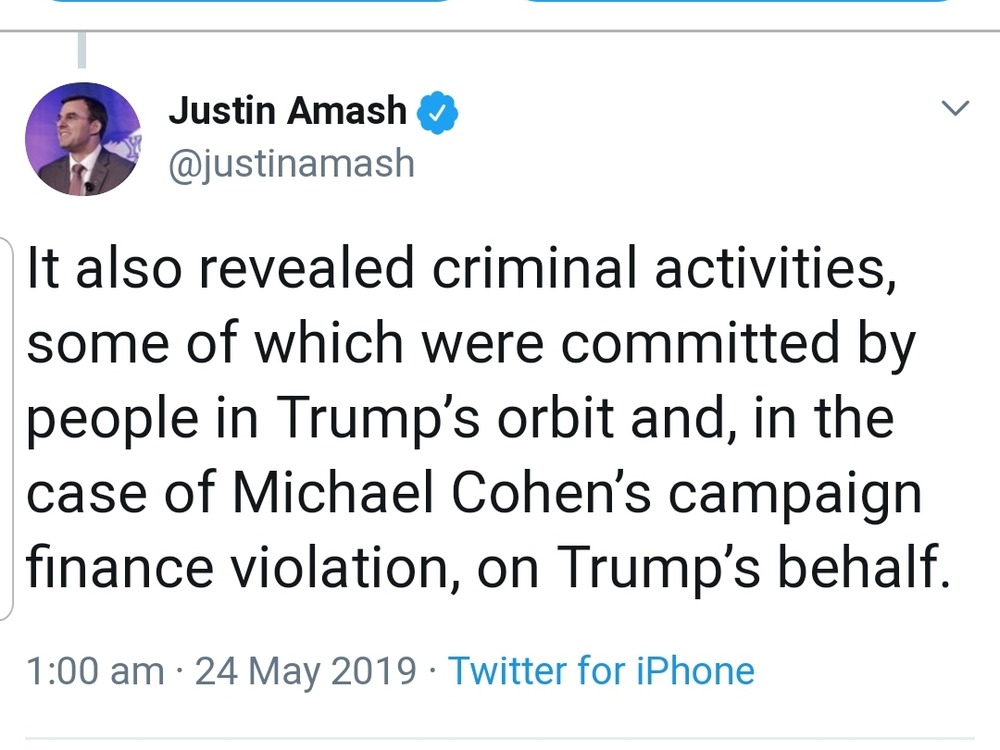The image size is (1000, 750).
Task: Click the Twitter for iPhone source link
Action: pos(601,670)
